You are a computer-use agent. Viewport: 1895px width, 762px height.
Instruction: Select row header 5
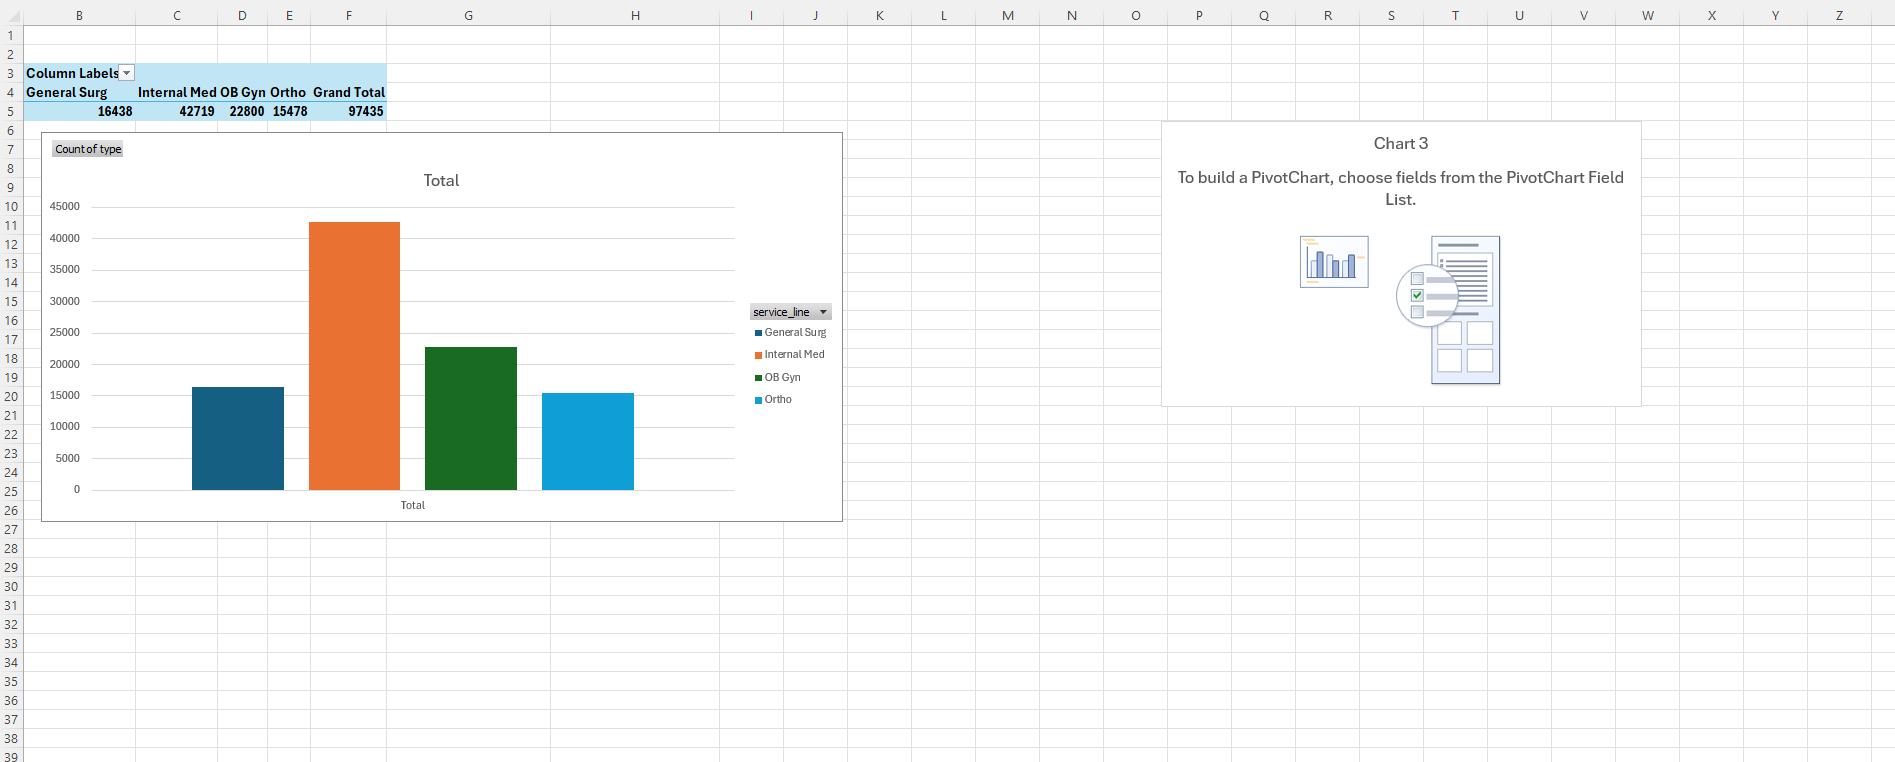(11, 111)
